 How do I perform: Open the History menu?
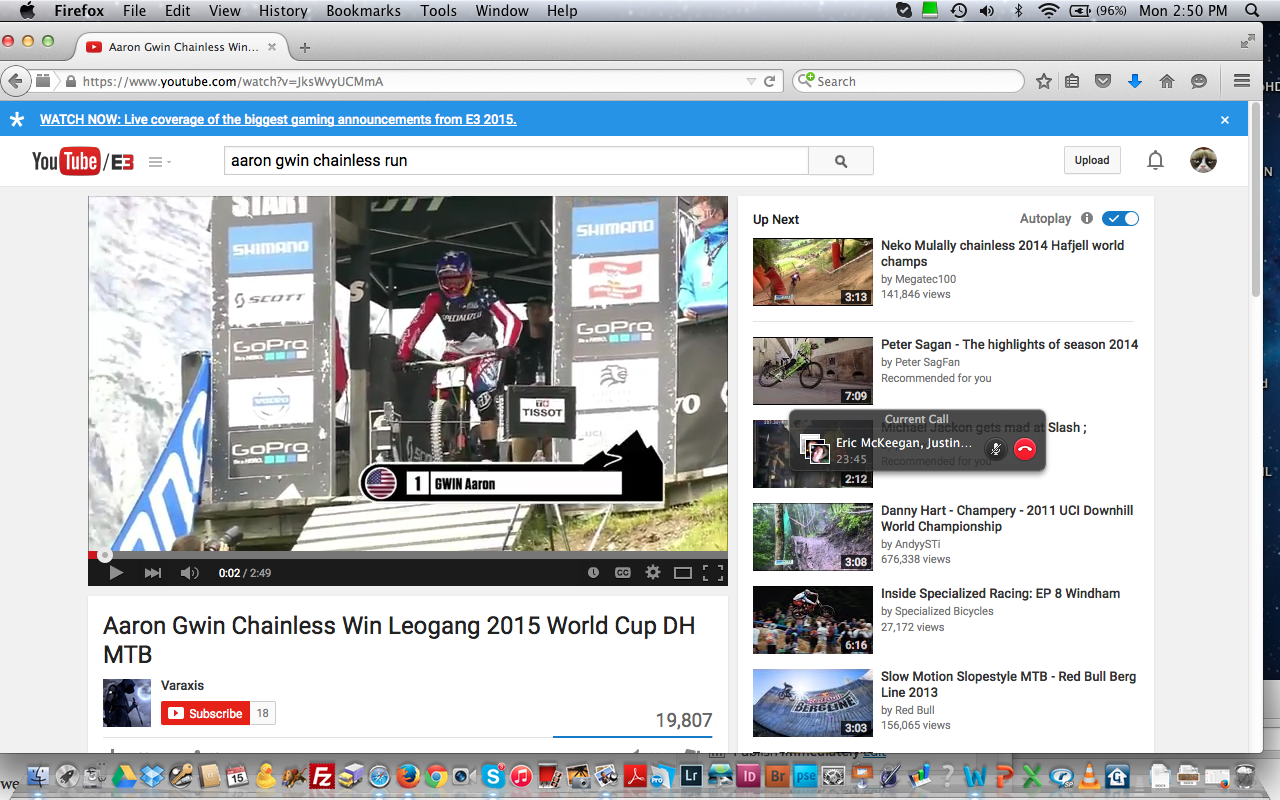pos(283,11)
